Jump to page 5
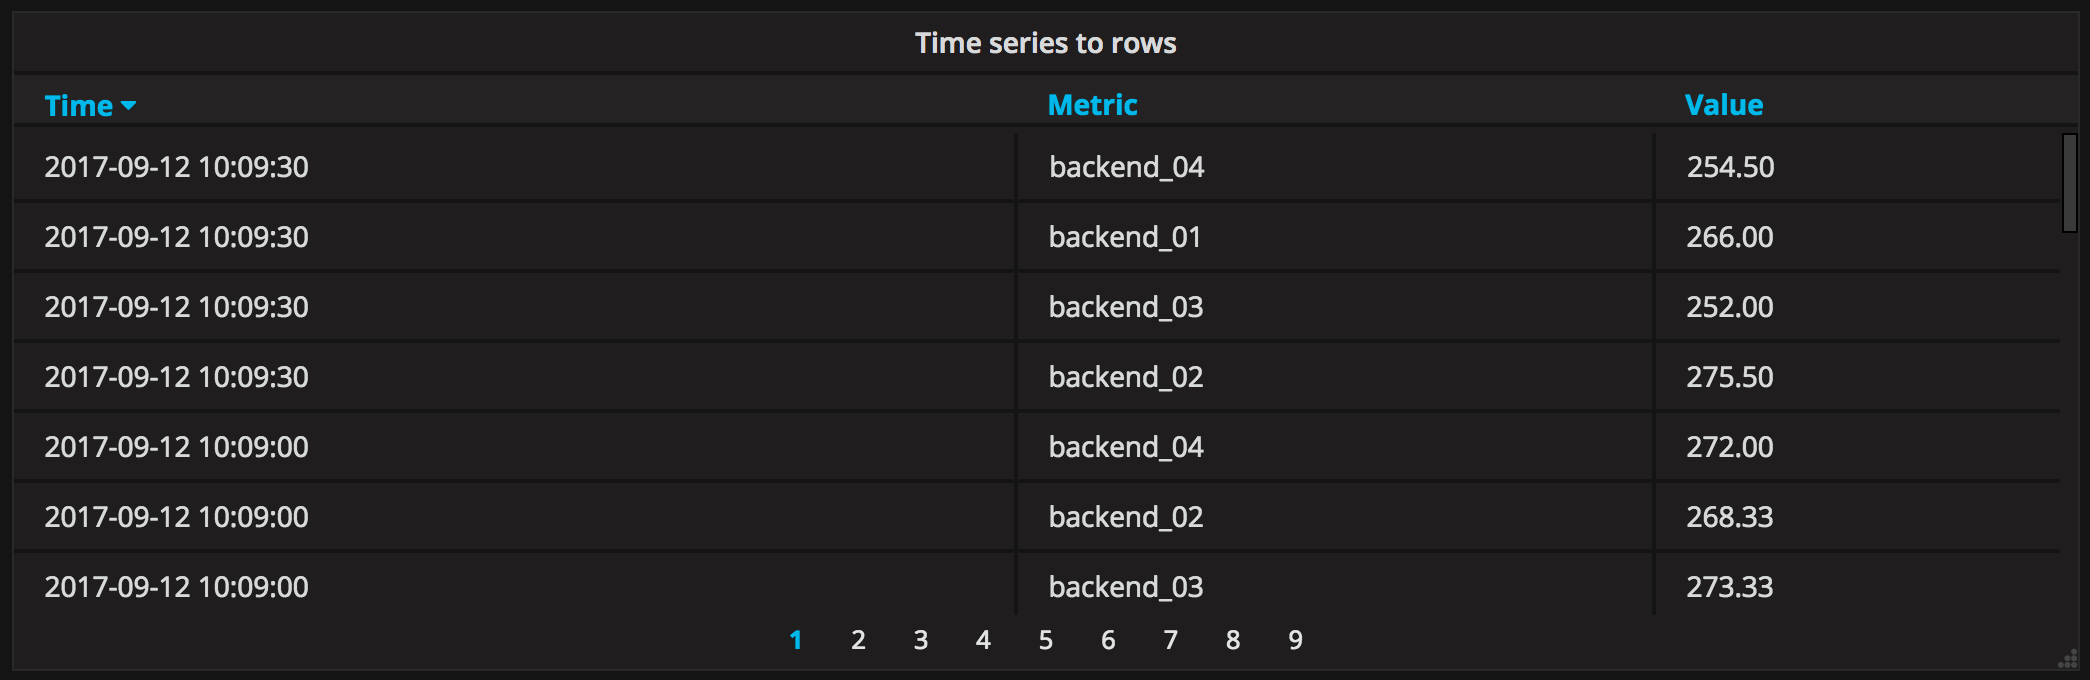 1045,640
